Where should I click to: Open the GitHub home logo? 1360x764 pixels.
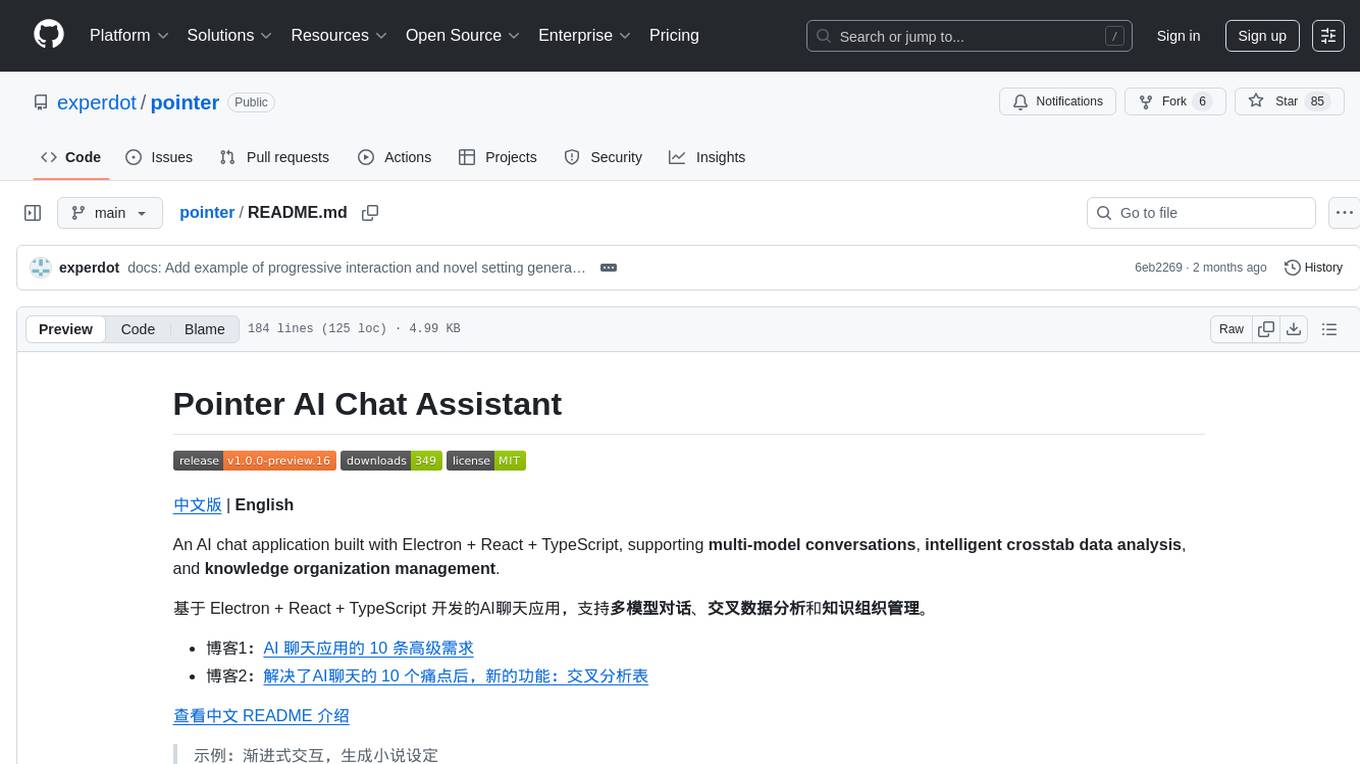coord(49,35)
